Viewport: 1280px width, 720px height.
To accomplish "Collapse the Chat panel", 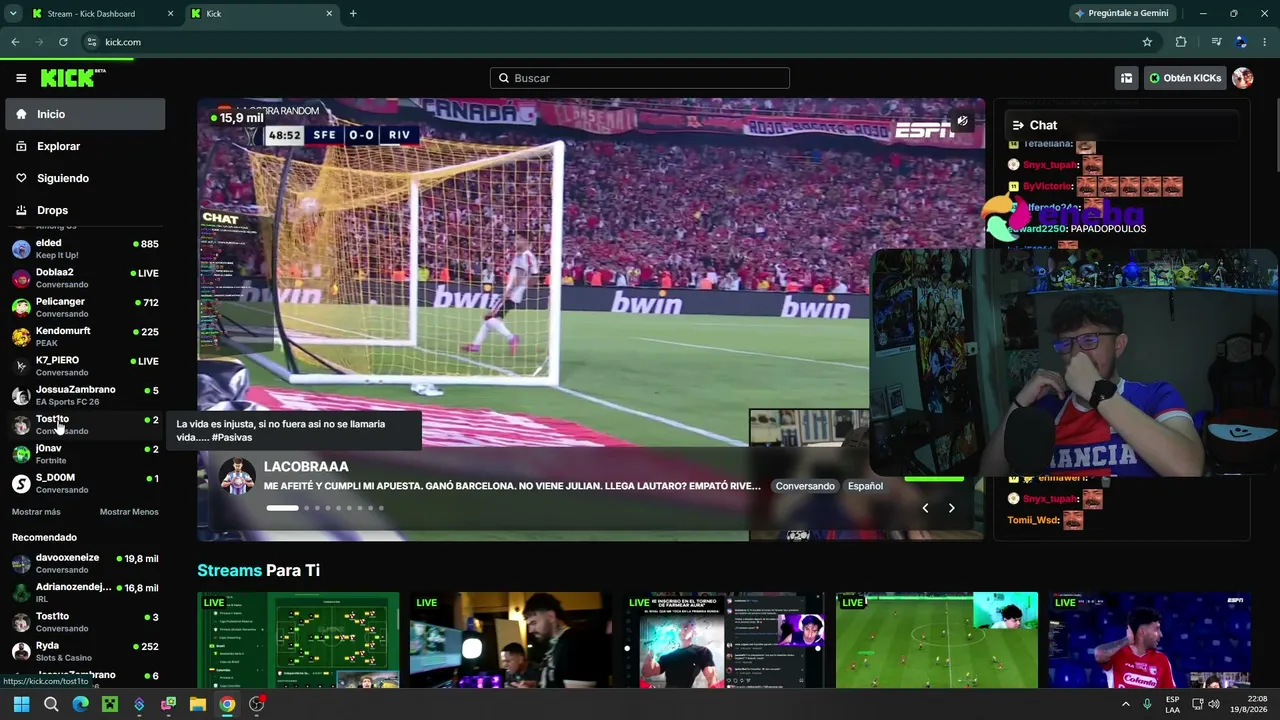I will [x=1018, y=125].
